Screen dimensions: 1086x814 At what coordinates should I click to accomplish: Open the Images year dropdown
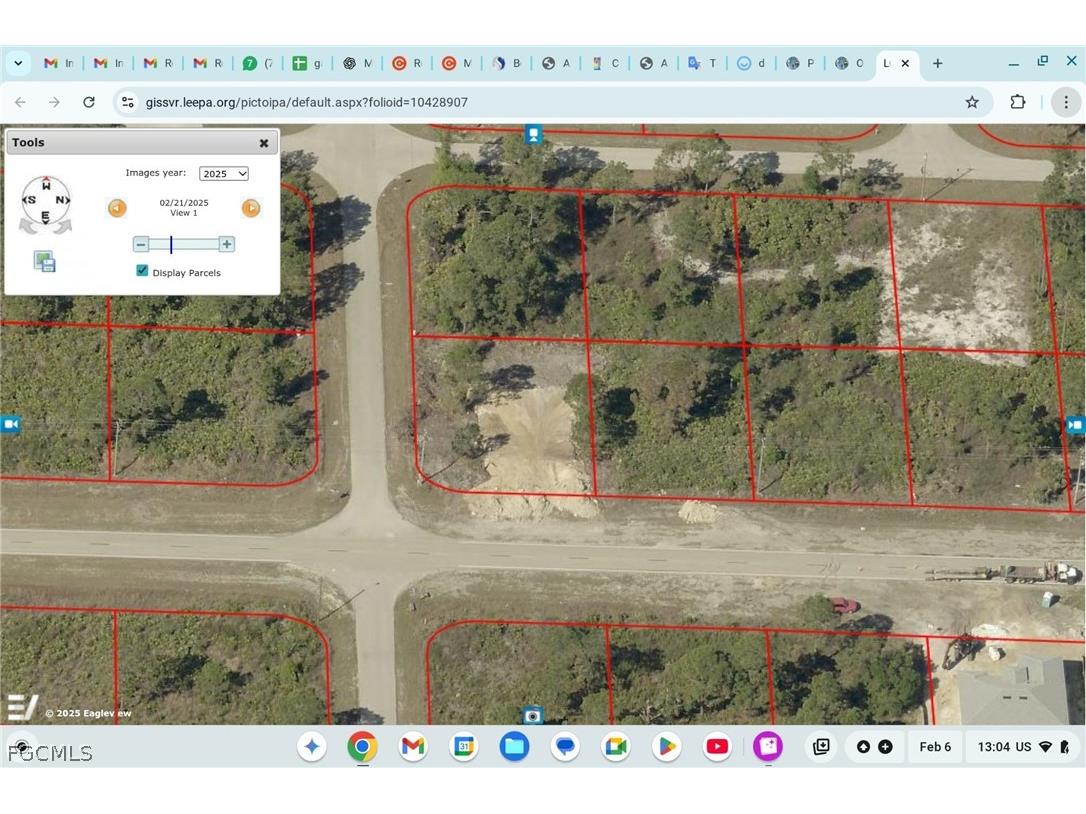[x=223, y=173]
